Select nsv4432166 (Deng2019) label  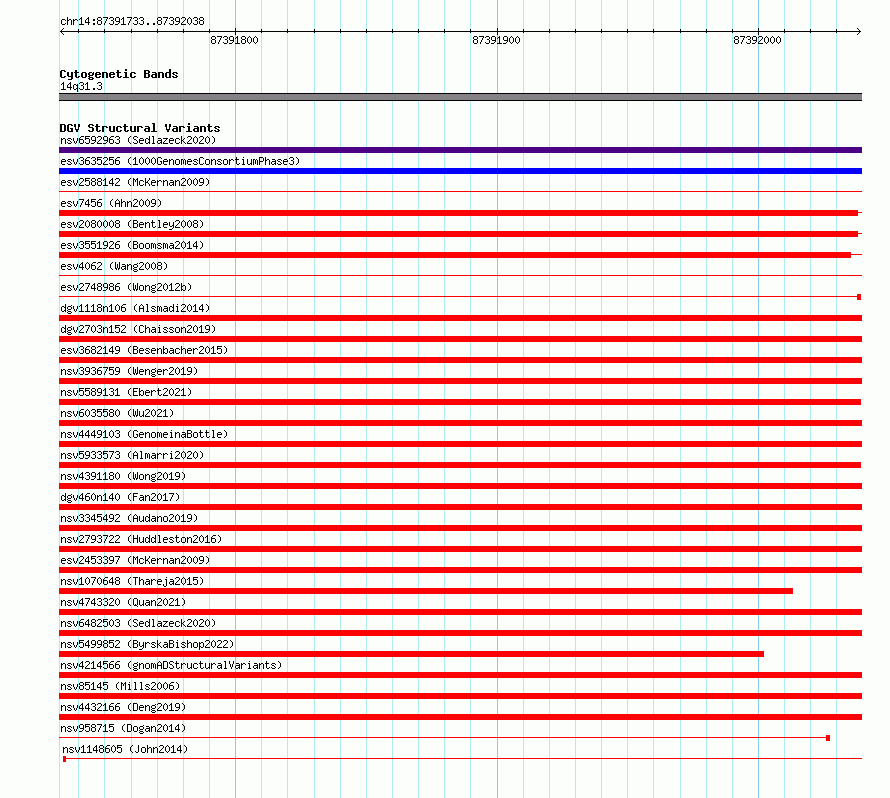point(123,707)
